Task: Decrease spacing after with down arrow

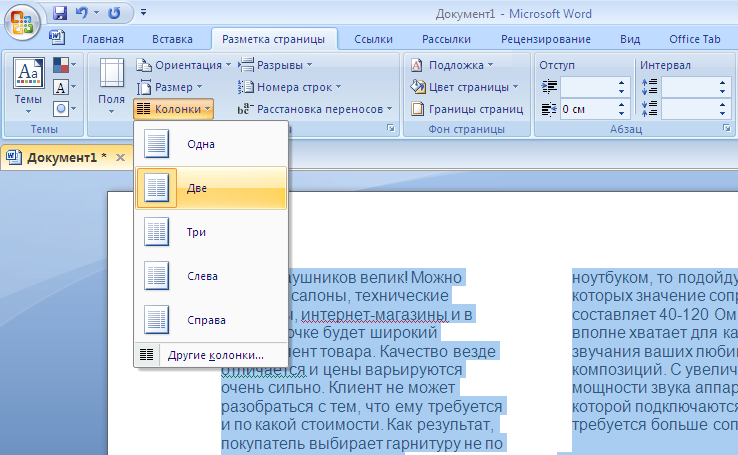Action: click(x=722, y=114)
